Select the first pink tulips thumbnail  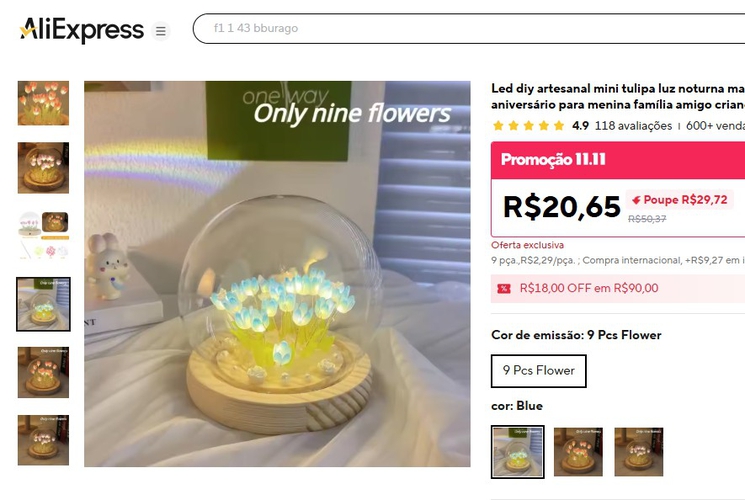(x=43, y=103)
